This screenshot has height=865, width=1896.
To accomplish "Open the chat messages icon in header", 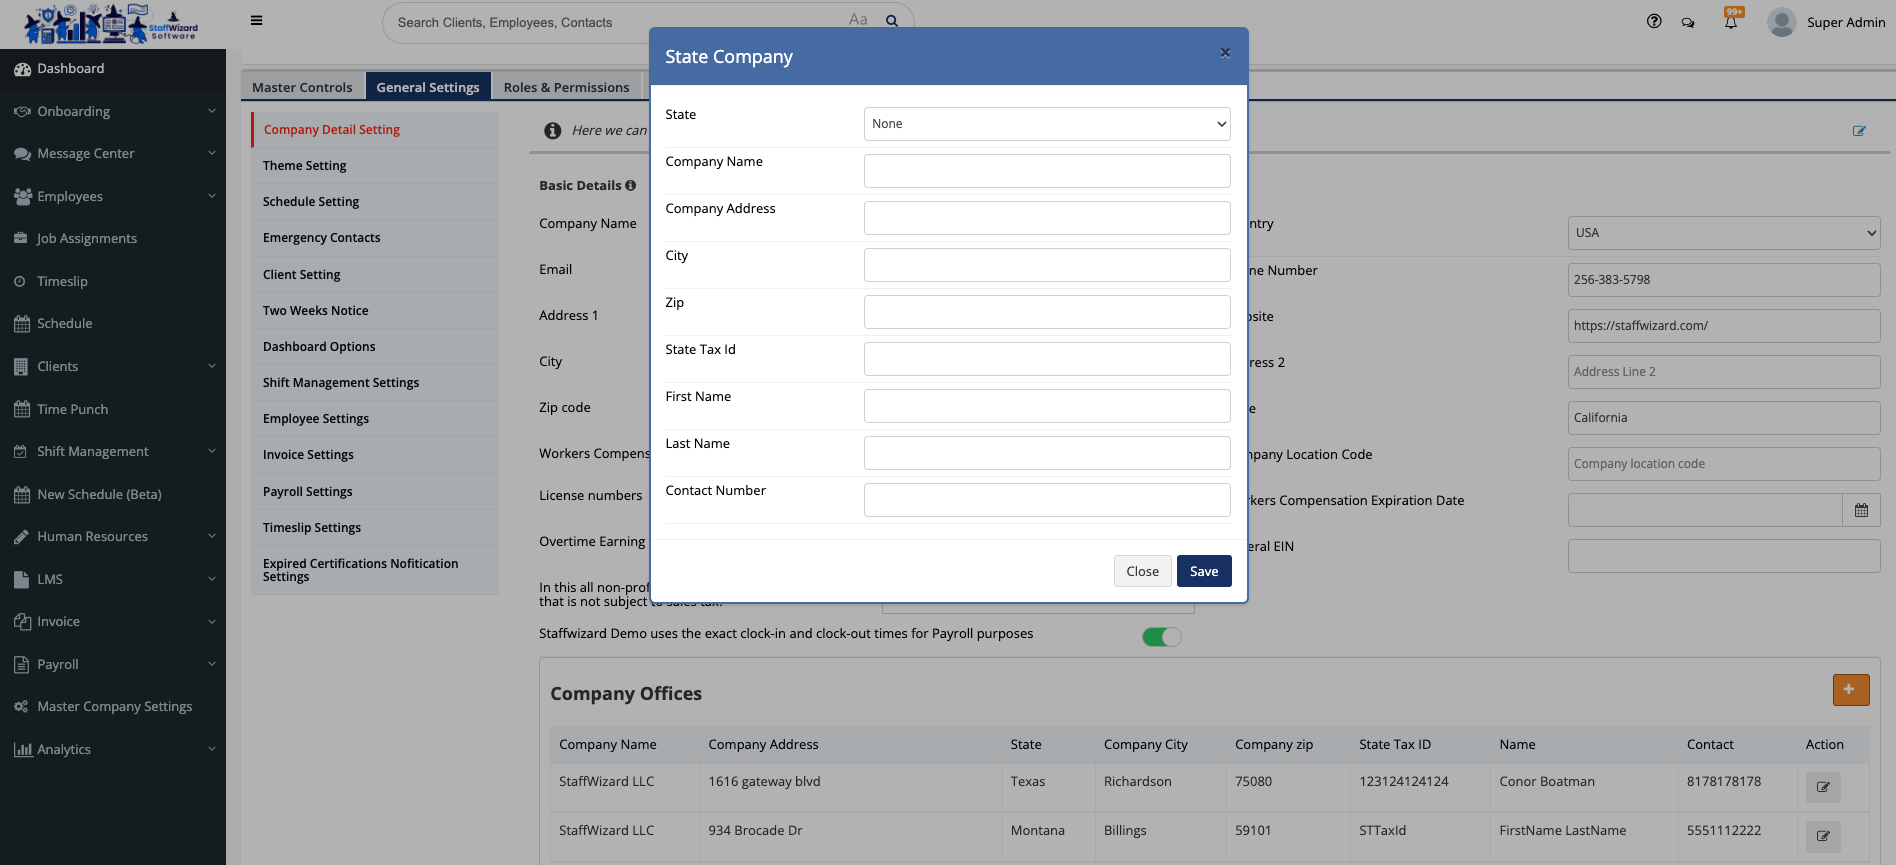I will 1688,23.
